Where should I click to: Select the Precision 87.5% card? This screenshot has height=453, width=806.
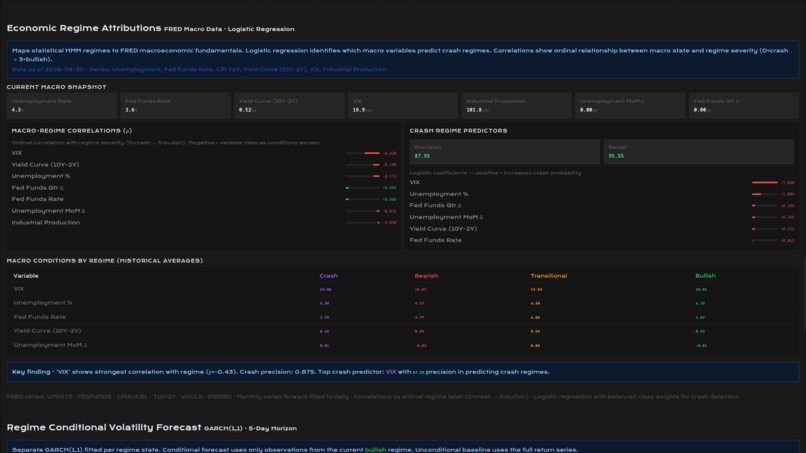(504, 152)
